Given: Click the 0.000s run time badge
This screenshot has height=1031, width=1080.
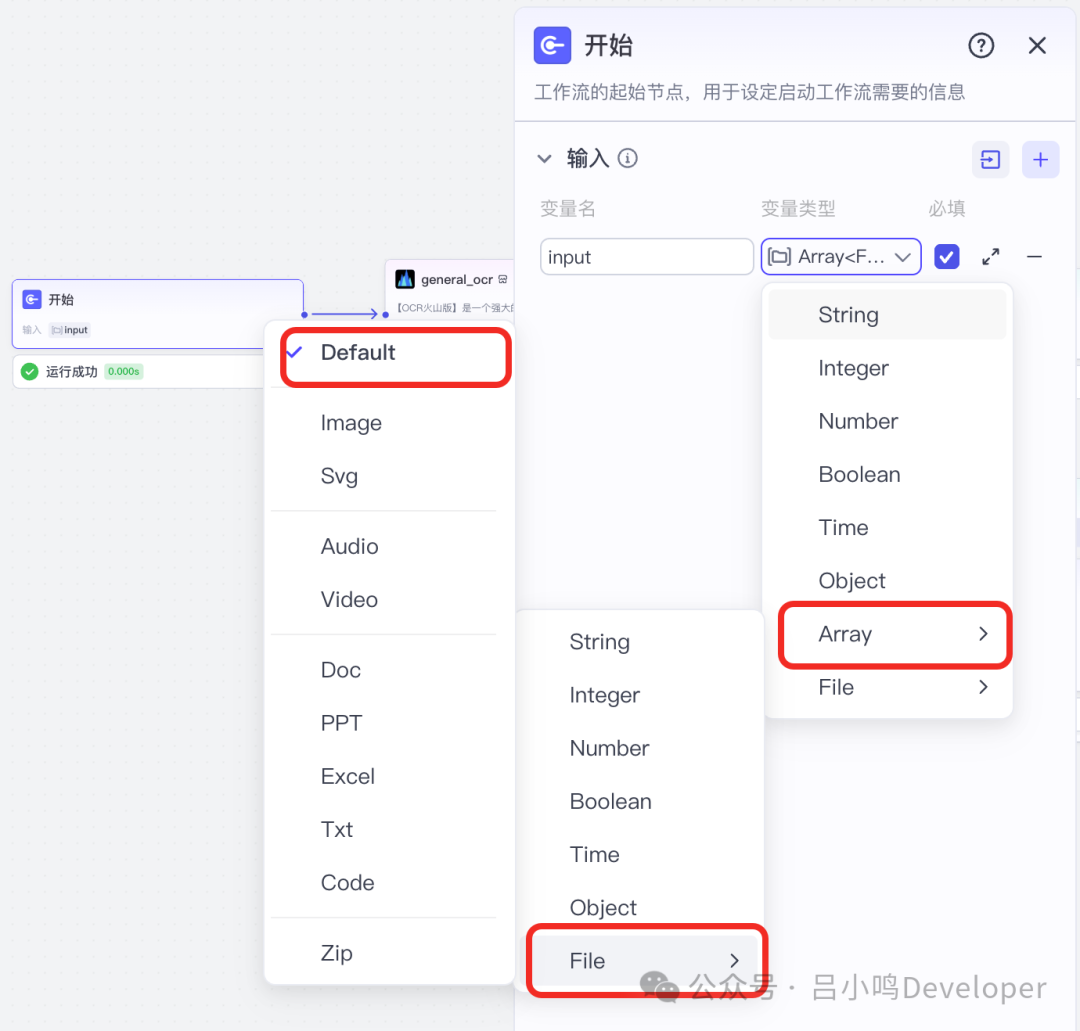Looking at the screenshot, I should 124,372.
